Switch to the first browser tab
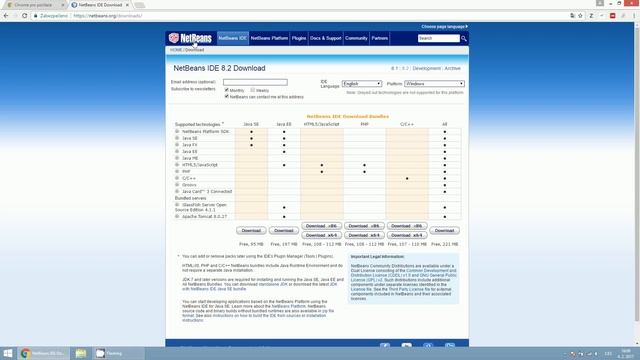 pos(34,5)
